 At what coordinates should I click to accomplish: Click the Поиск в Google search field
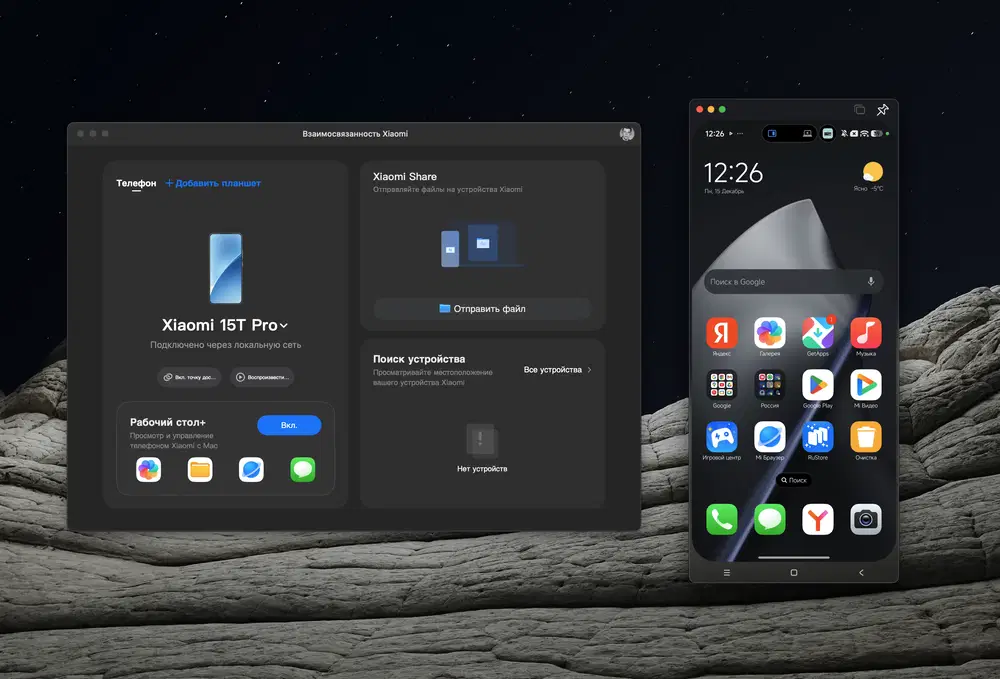[x=793, y=281]
